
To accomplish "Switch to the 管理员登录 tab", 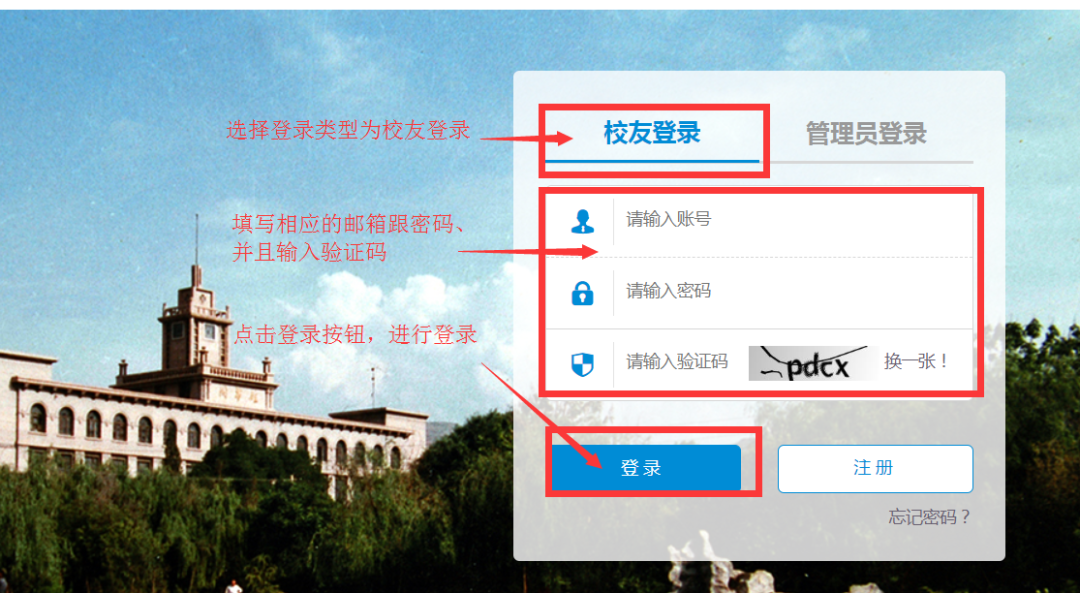I will click(866, 134).
